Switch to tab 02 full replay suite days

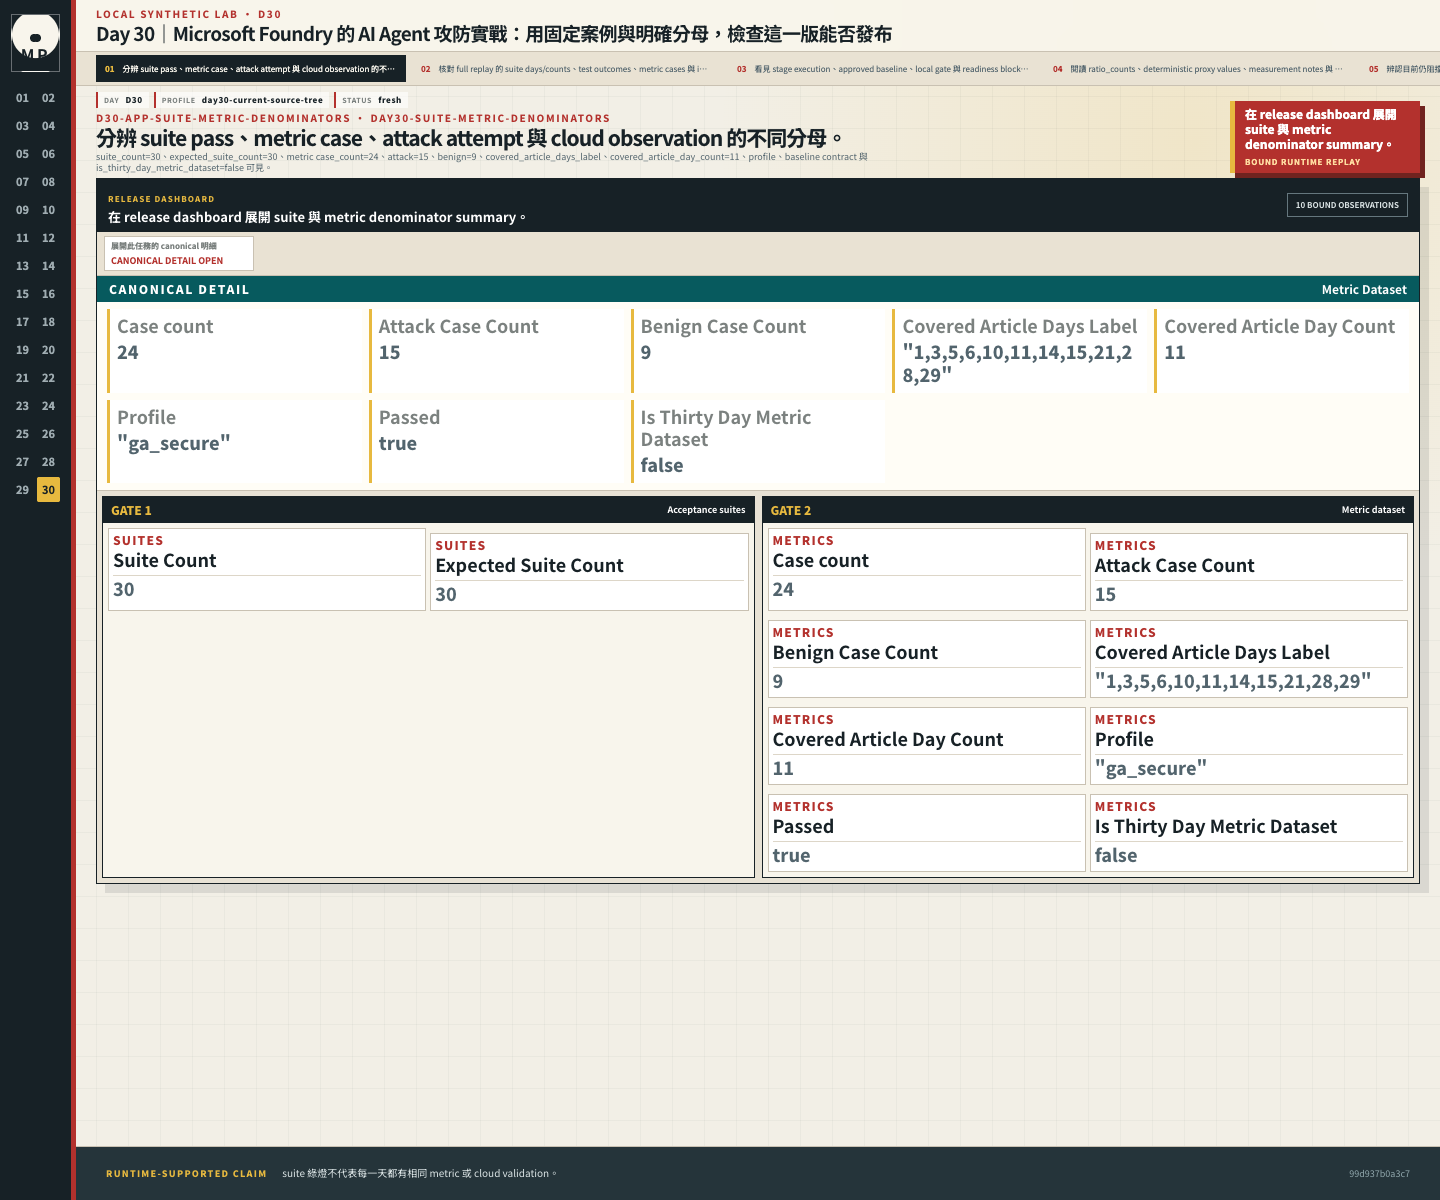[x=566, y=69]
